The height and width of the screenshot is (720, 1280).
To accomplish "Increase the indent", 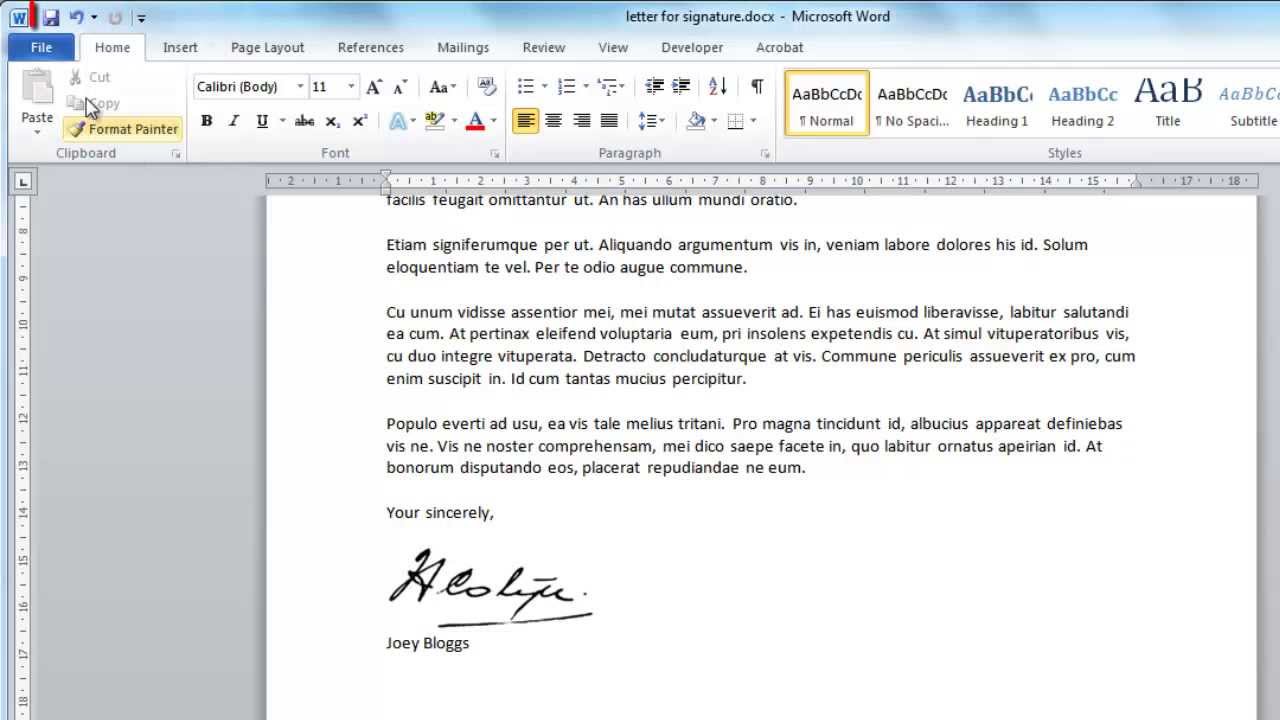I will point(681,87).
